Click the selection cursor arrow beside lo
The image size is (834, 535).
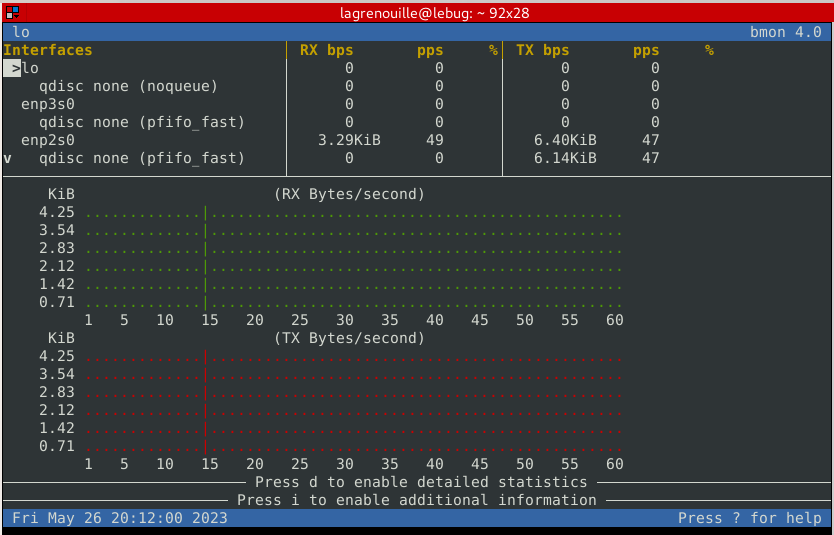pos(12,68)
